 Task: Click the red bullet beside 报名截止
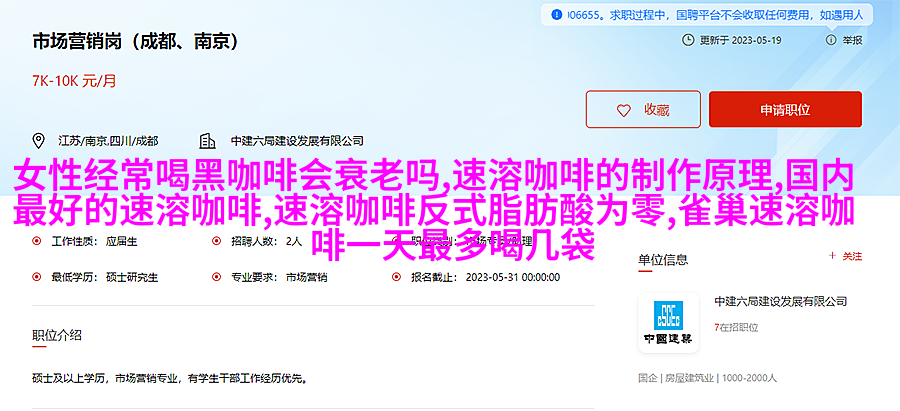[396, 277]
